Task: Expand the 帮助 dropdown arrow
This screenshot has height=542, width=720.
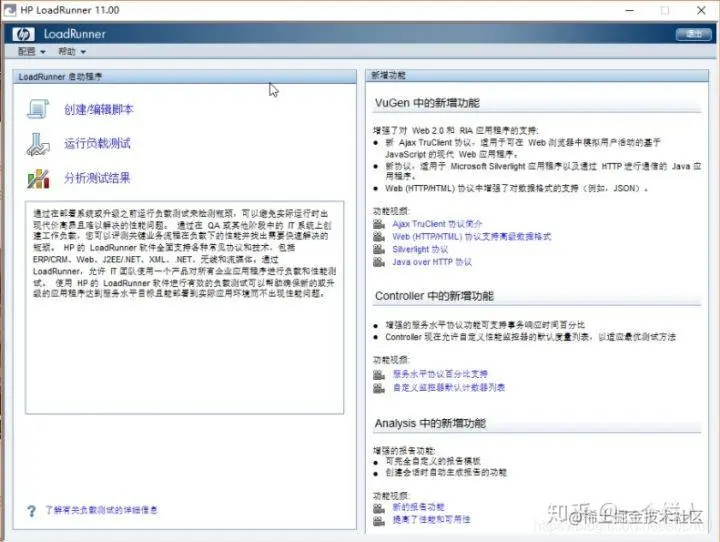Action: coord(83,52)
